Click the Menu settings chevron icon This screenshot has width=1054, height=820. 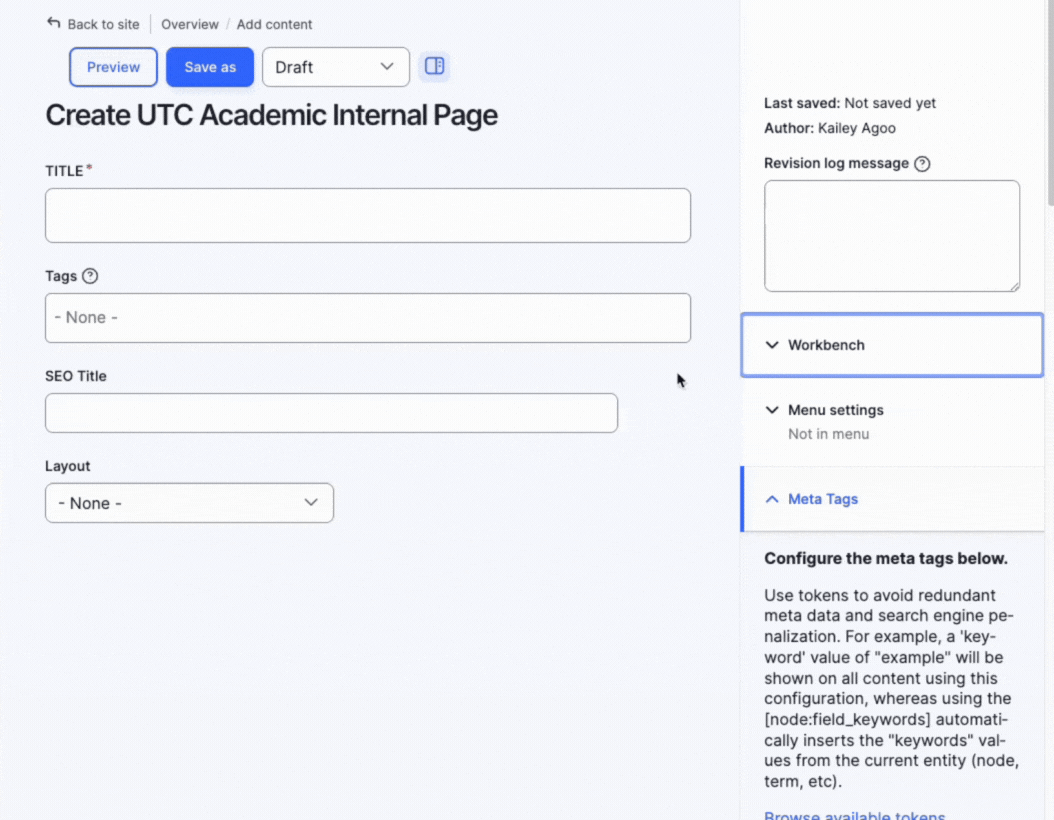coord(771,410)
